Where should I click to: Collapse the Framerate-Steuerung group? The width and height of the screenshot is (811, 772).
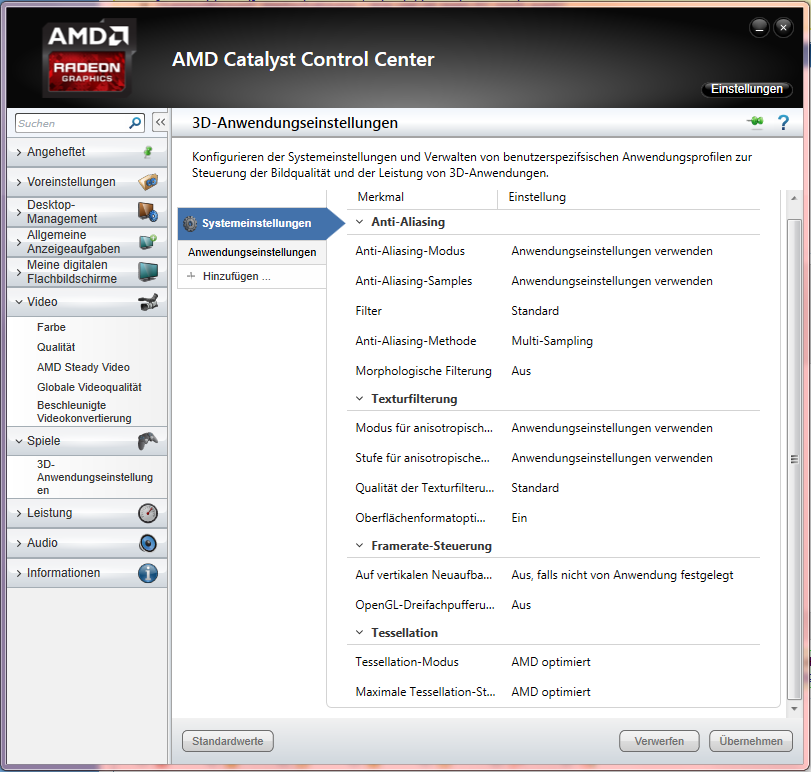coord(359,546)
